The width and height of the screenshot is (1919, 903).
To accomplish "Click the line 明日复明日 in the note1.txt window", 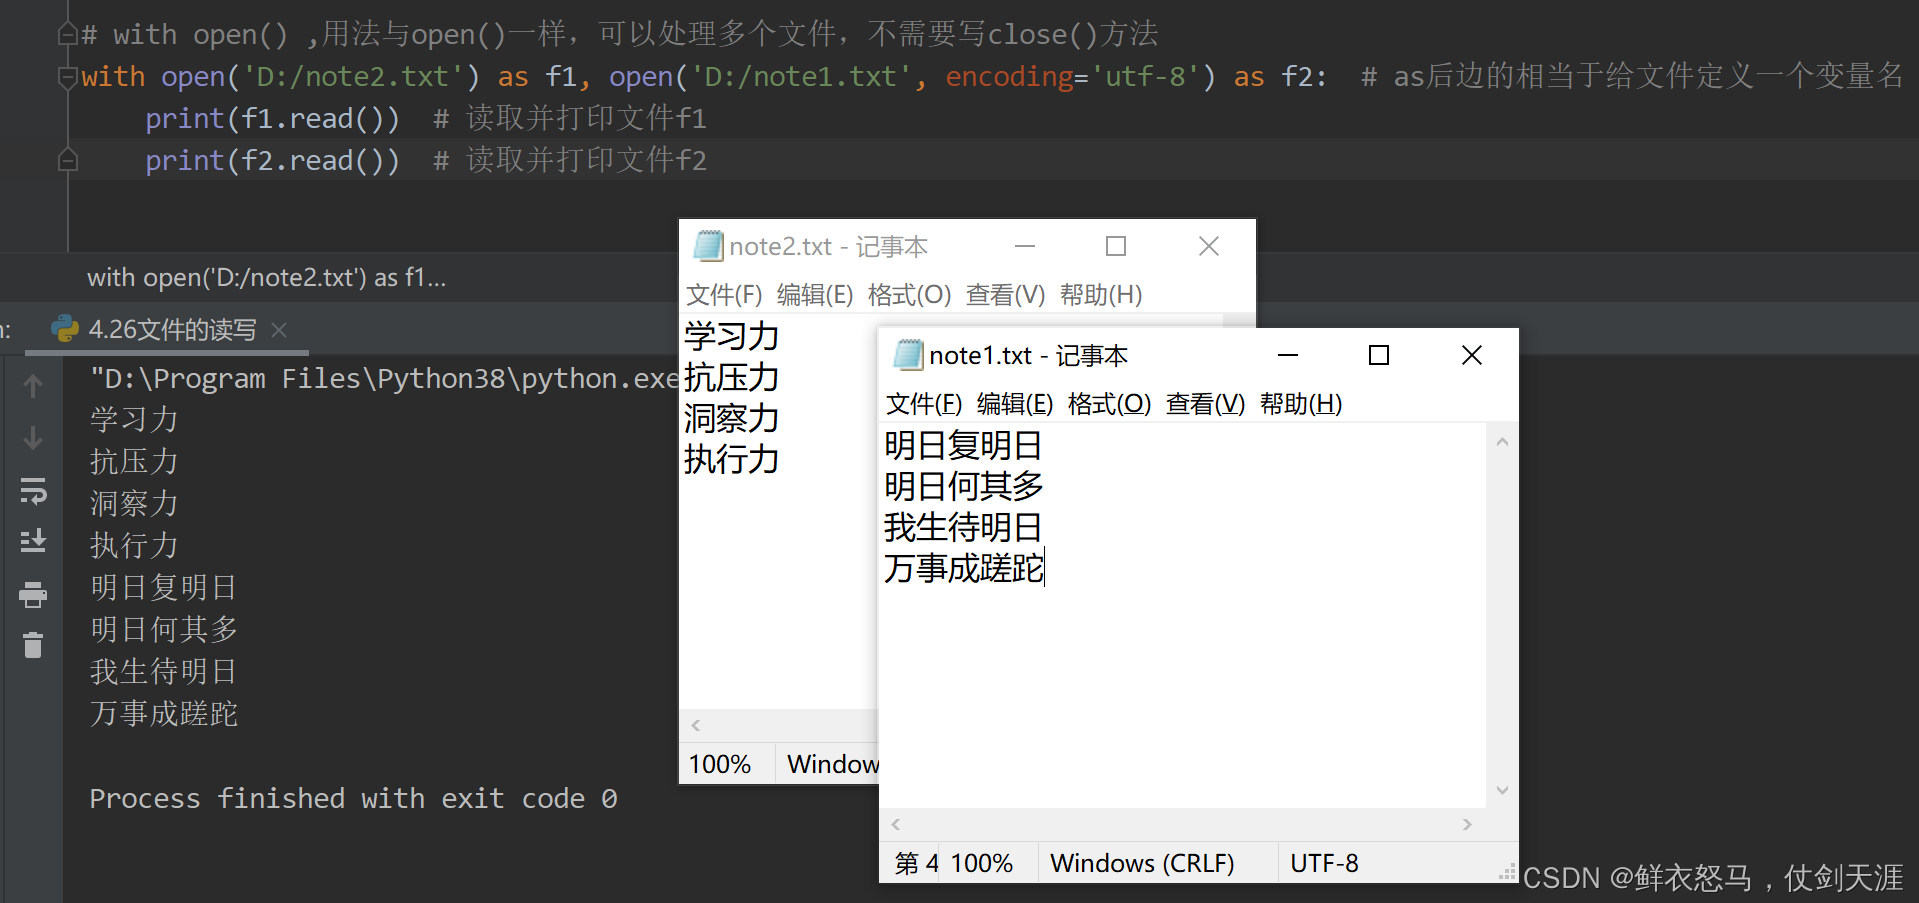I will coord(963,445).
